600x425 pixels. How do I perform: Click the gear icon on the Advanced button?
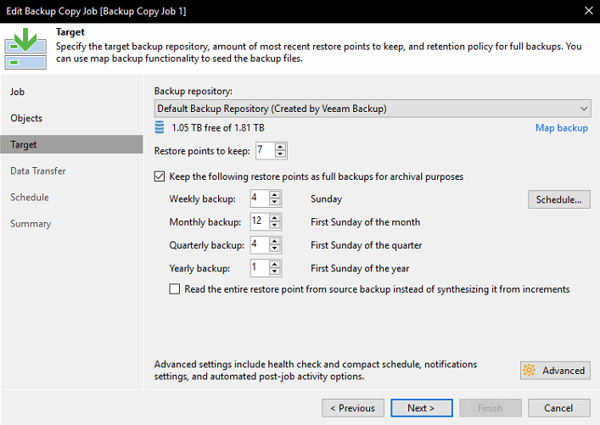529,370
